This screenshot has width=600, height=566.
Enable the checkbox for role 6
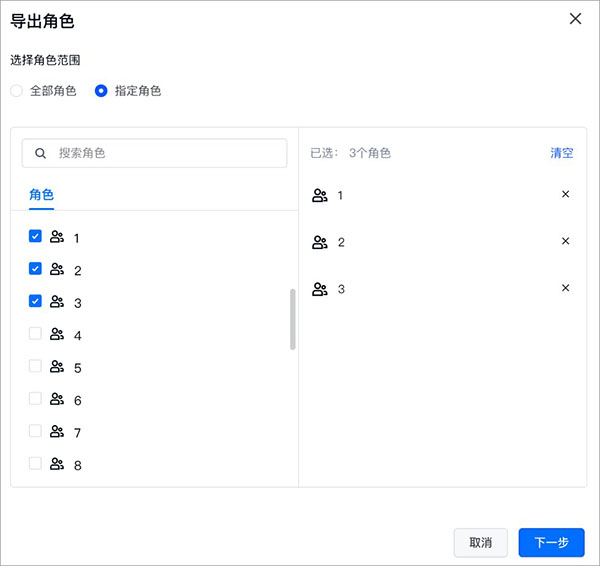(x=35, y=399)
